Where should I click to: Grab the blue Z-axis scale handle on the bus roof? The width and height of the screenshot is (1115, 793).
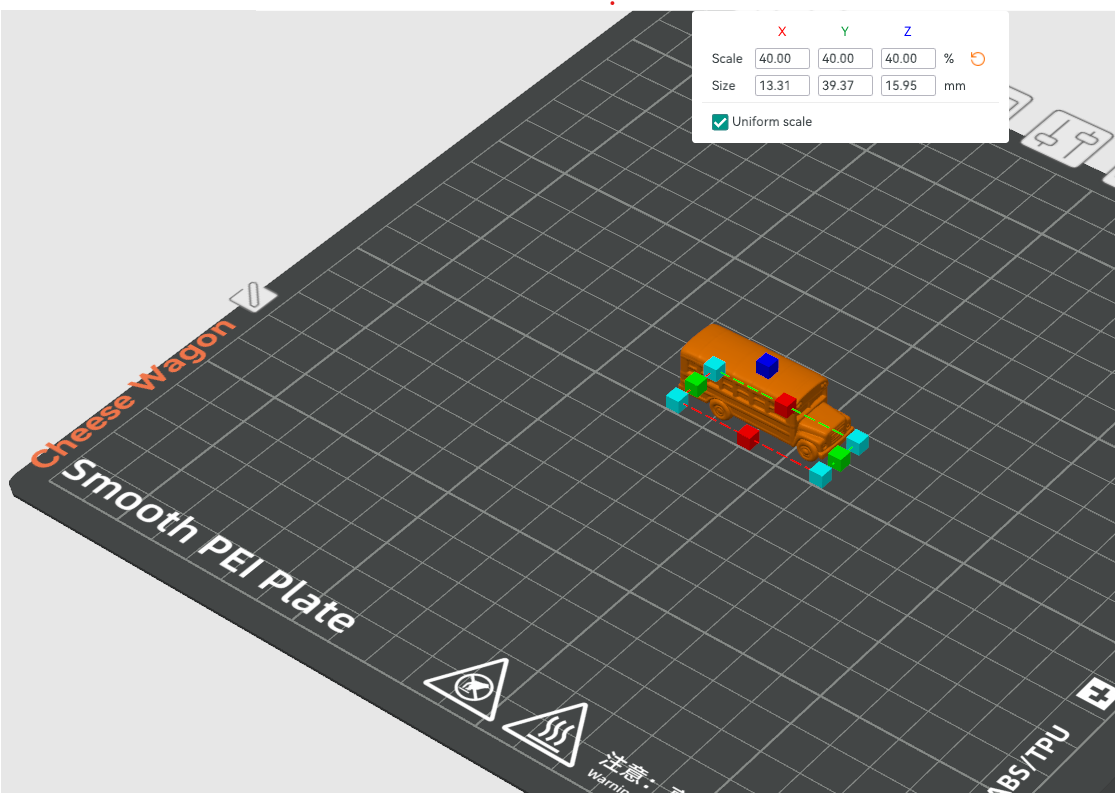[767, 366]
